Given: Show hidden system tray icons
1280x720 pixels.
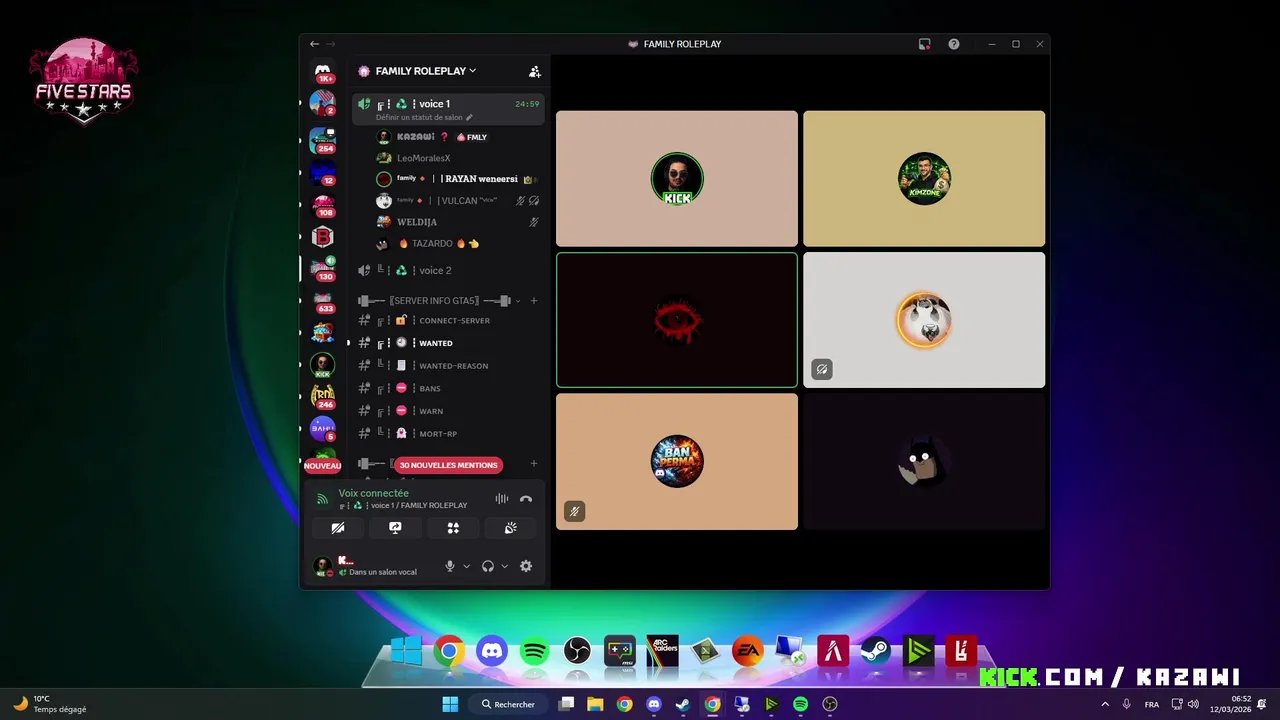Looking at the screenshot, I should (1105, 704).
